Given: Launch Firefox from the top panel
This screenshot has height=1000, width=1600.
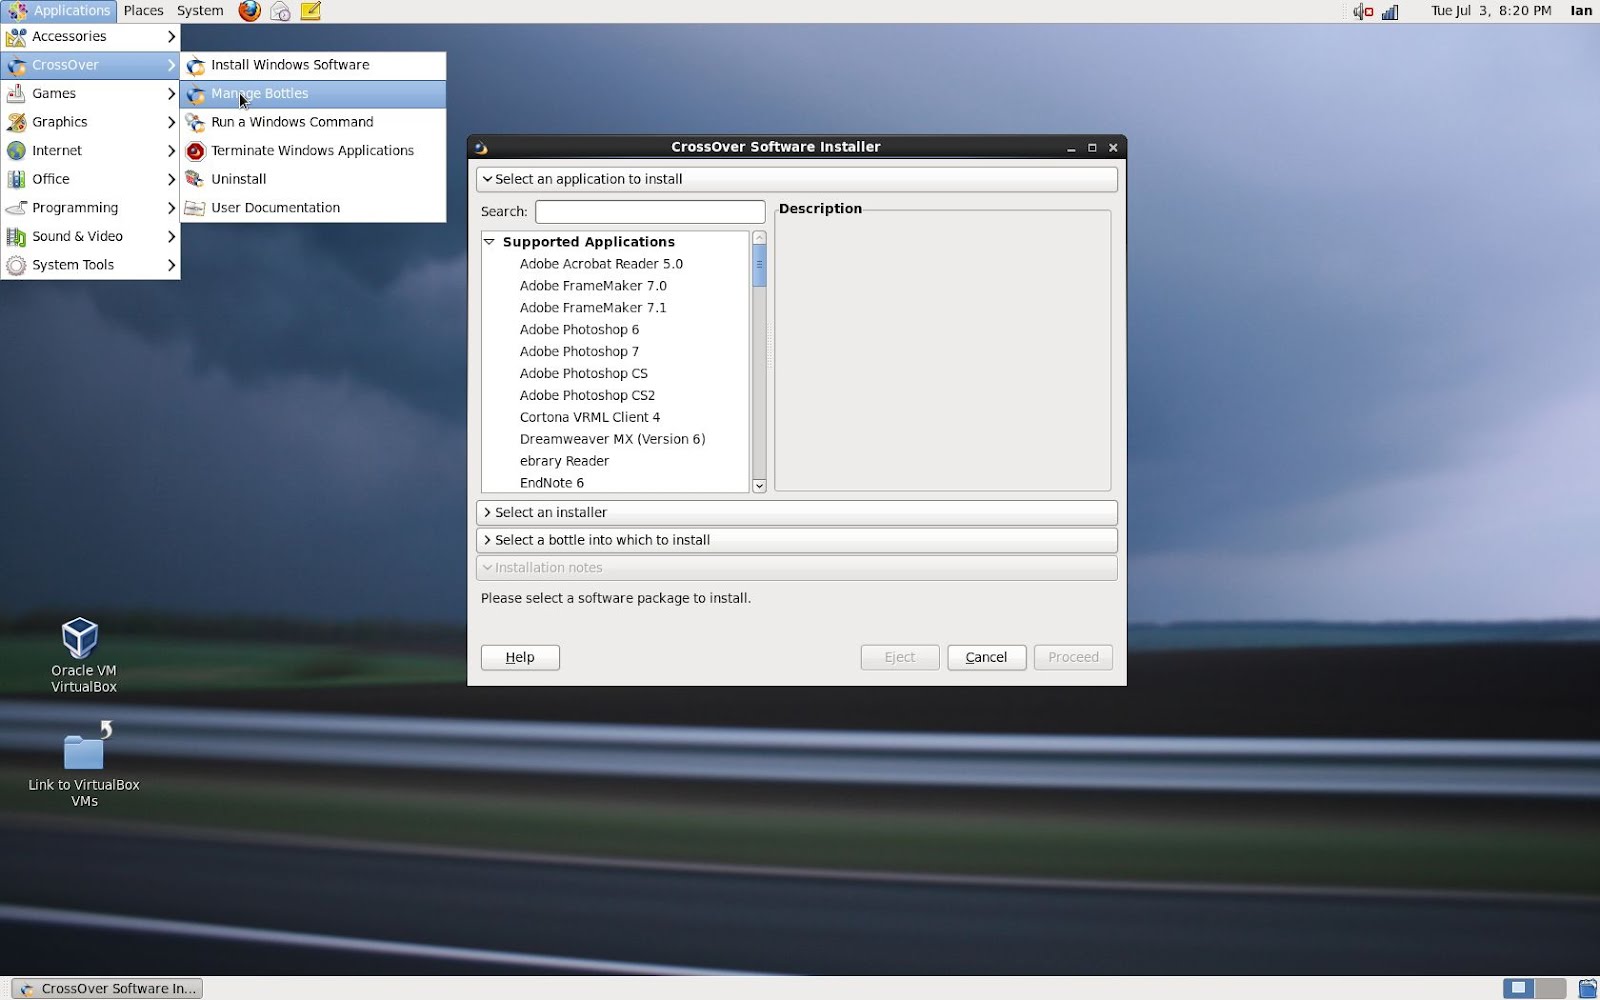Looking at the screenshot, I should click(250, 11).
